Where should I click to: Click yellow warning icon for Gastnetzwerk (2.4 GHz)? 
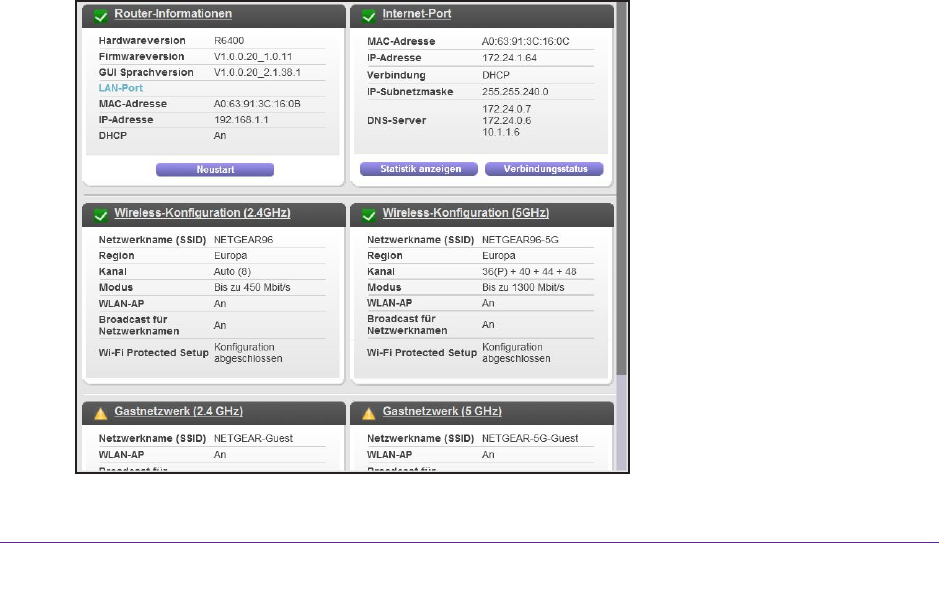click(x=99, y=412)
